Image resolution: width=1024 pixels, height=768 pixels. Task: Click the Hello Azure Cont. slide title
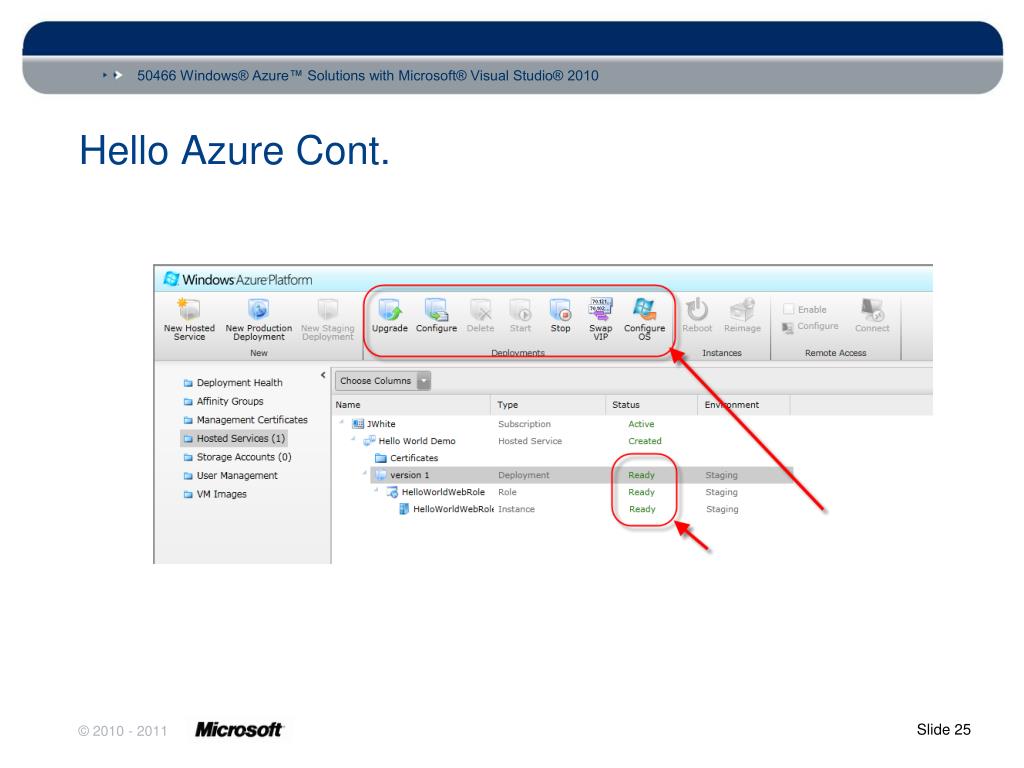tap(234, 151)
